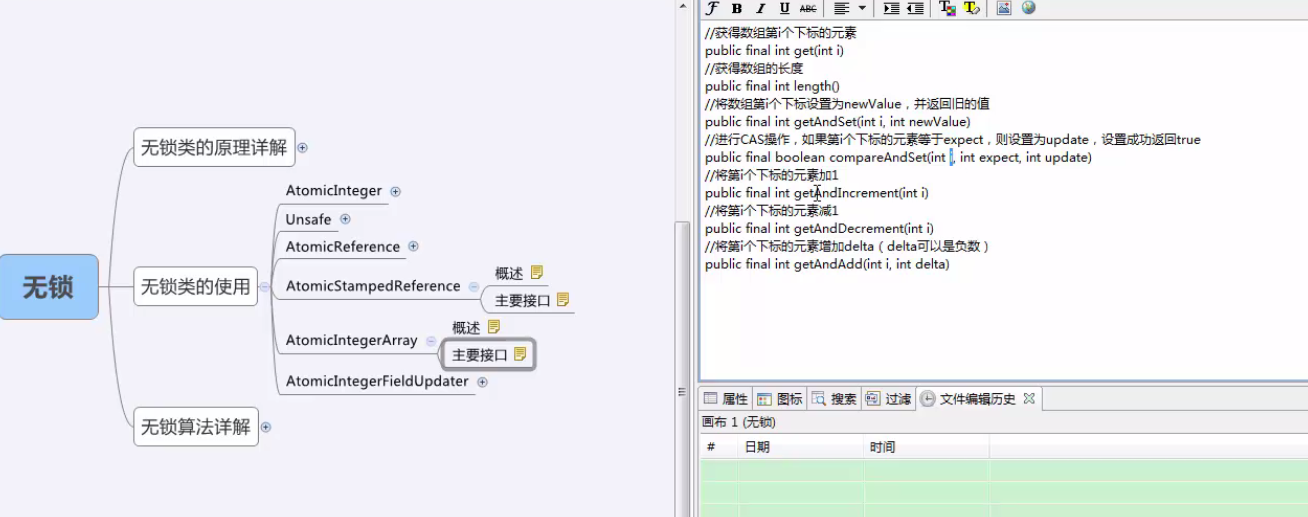Click the mind map vertical scrollbar
1308x517 pixels.
click(683, 368)
